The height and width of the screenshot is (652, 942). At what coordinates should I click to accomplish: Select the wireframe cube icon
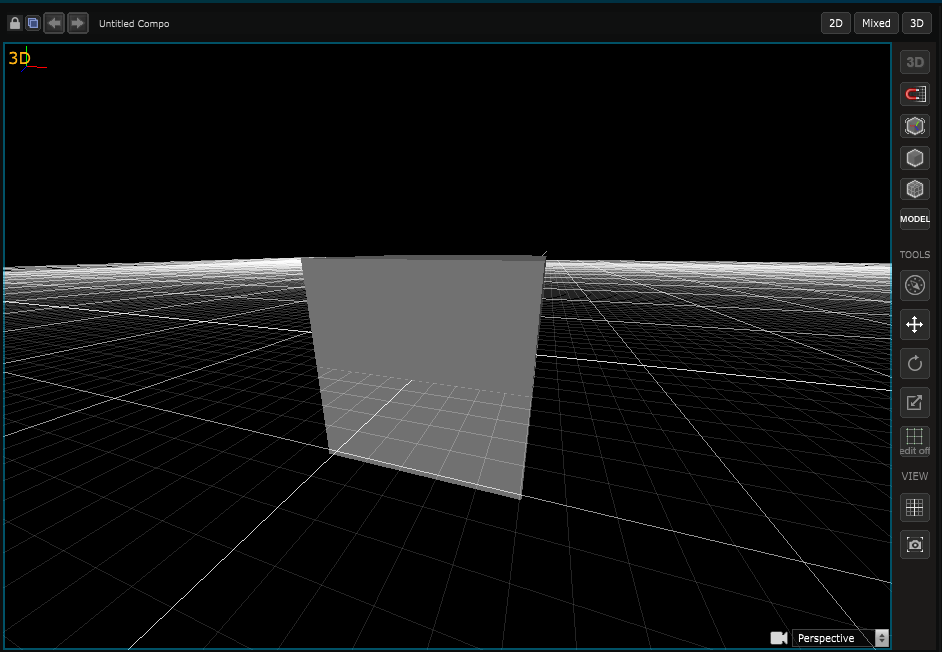click(915, 189)
